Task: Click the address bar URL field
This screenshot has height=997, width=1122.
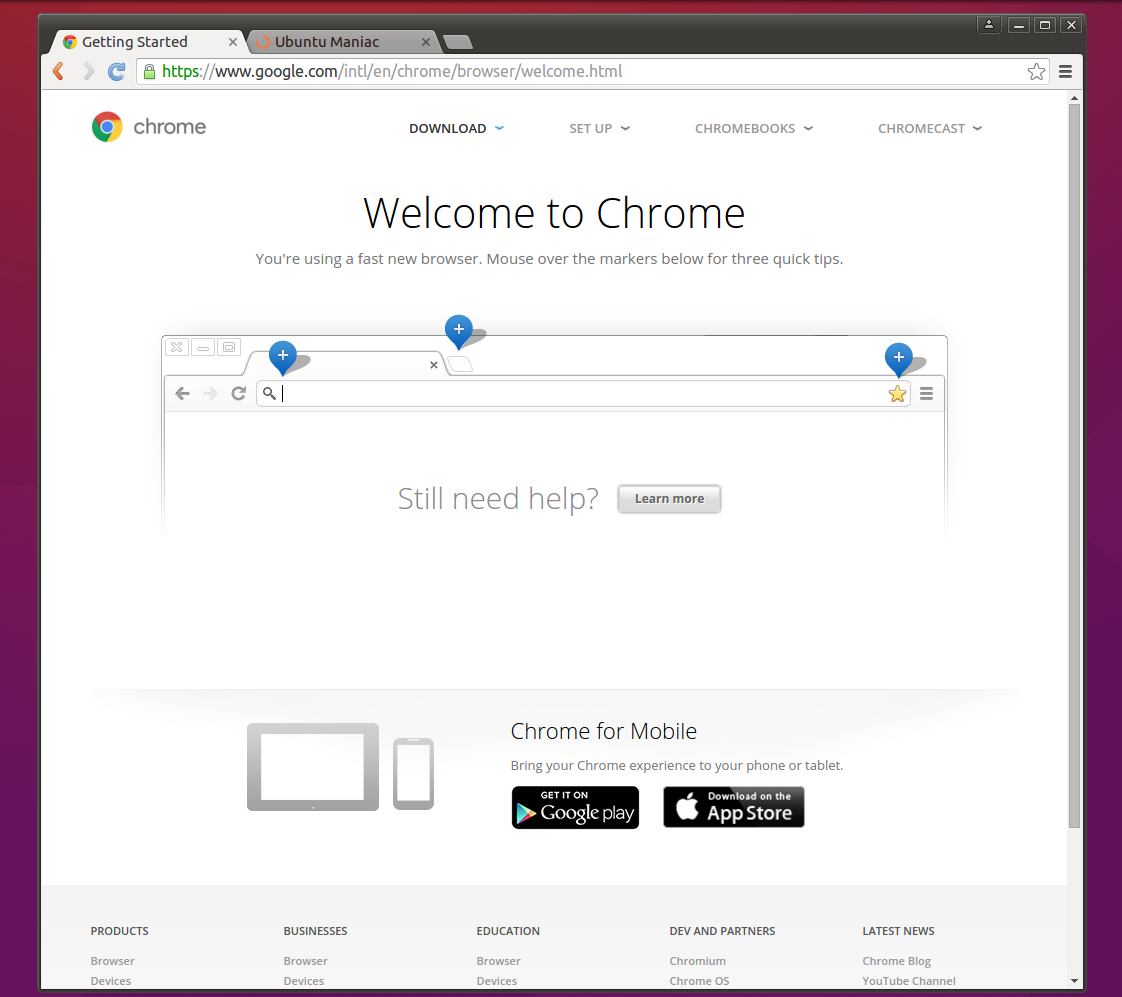Action: coord(592,72)
